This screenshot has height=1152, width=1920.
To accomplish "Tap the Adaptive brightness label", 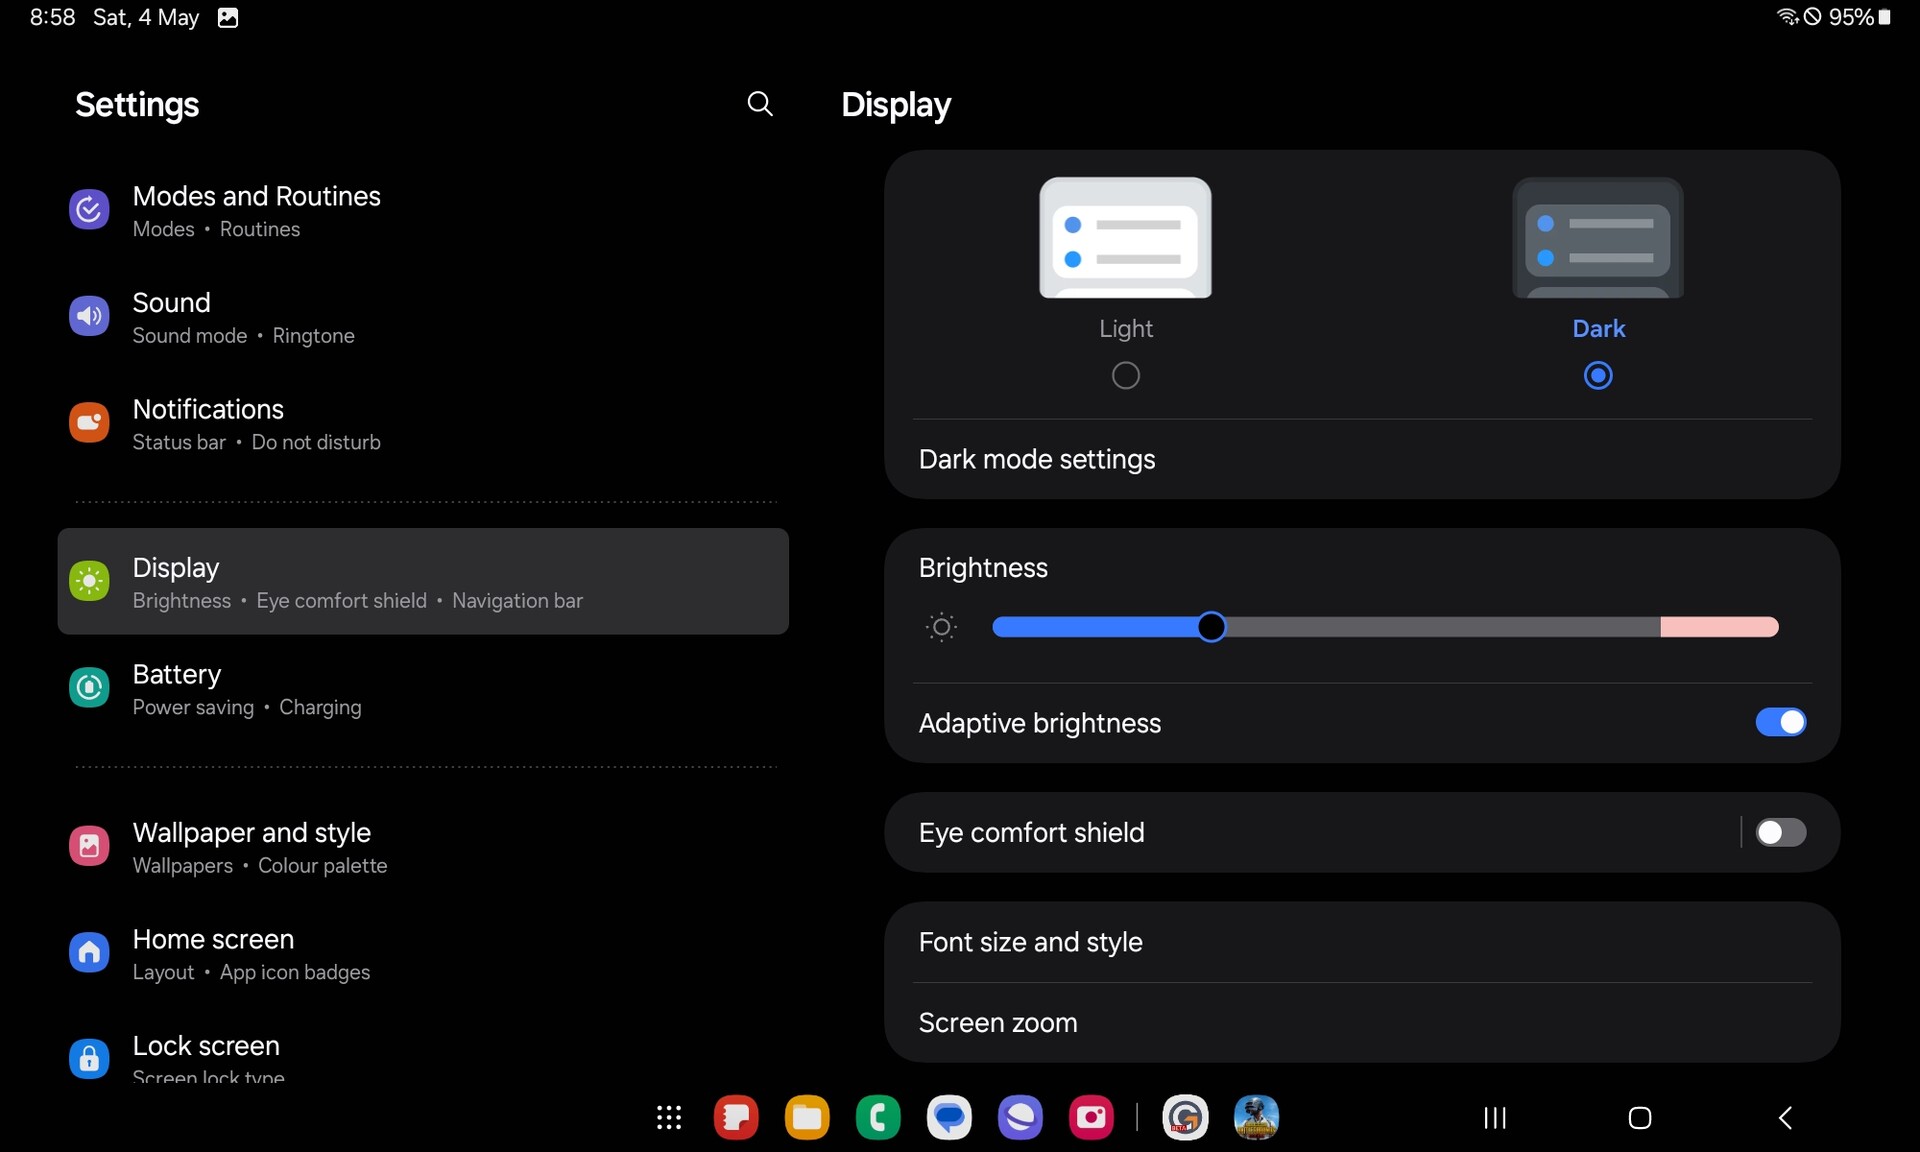I will pos(1040,723).
